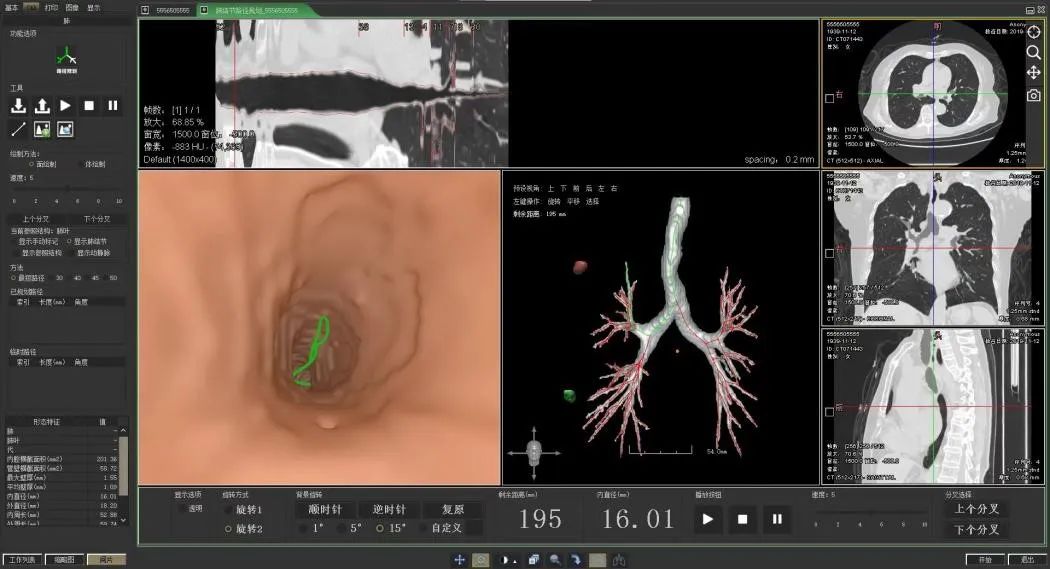Toggle the checkbox at left of axial CT view

[829, 98]
